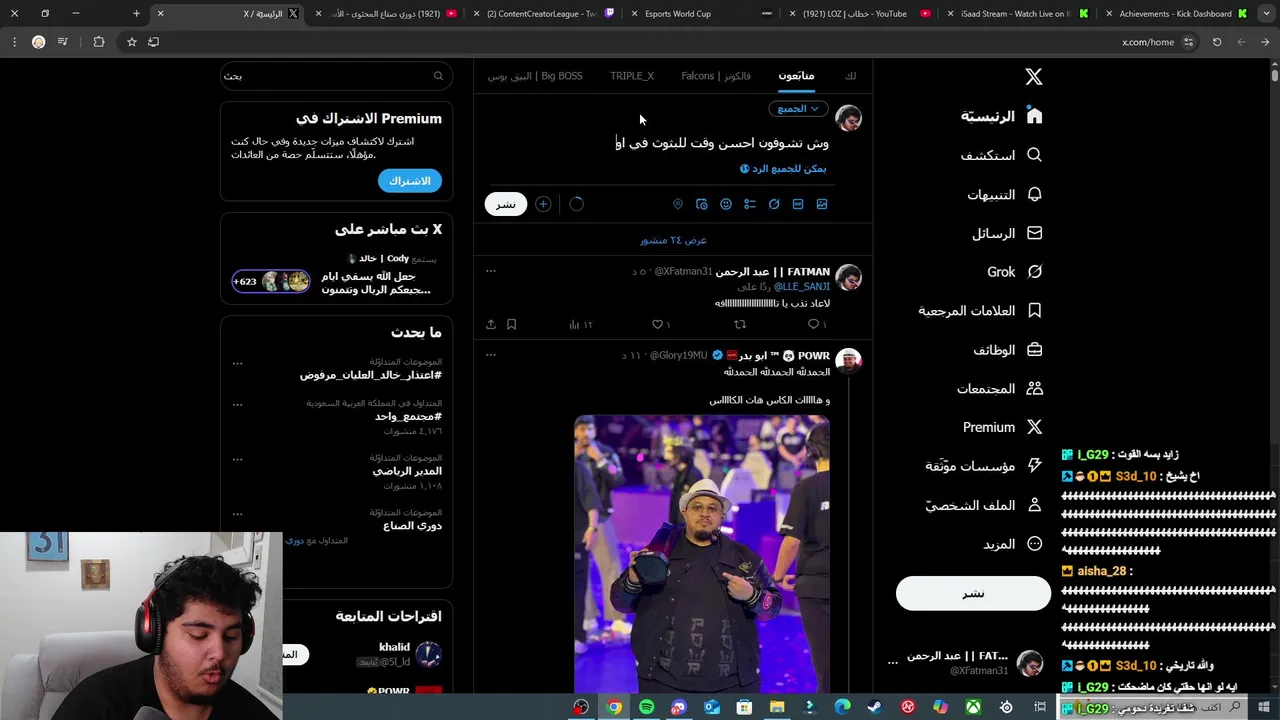Switch to ContentCreatorLeague Twitch browser tab

tap(545, 14)
